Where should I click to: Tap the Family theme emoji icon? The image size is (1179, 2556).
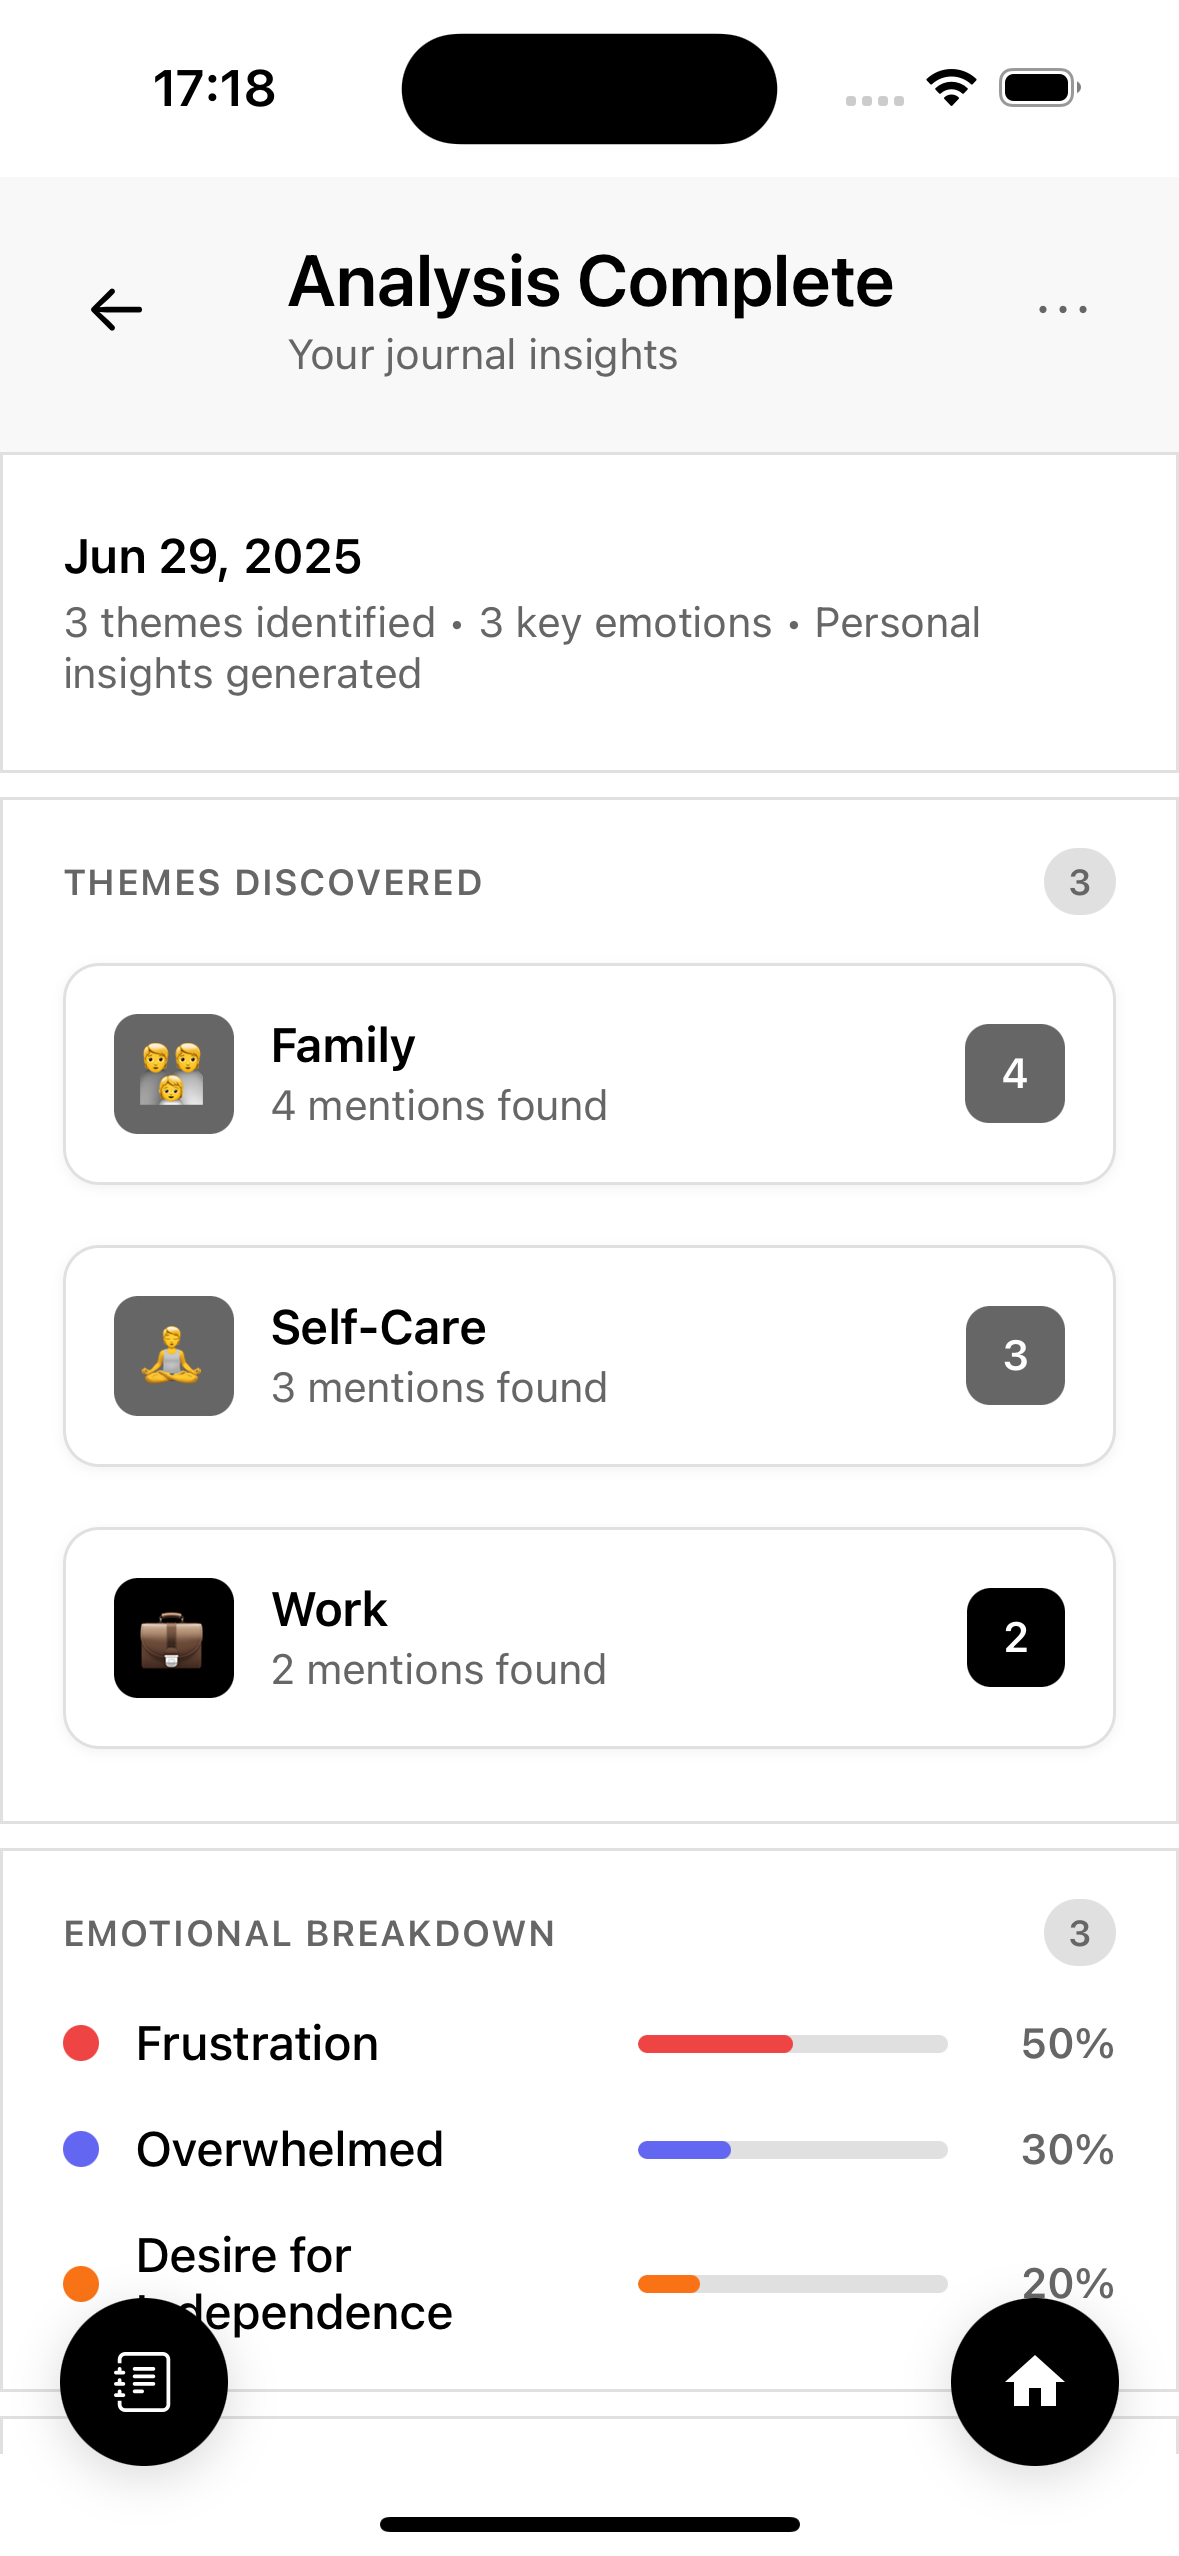(x=174, y=1074)
